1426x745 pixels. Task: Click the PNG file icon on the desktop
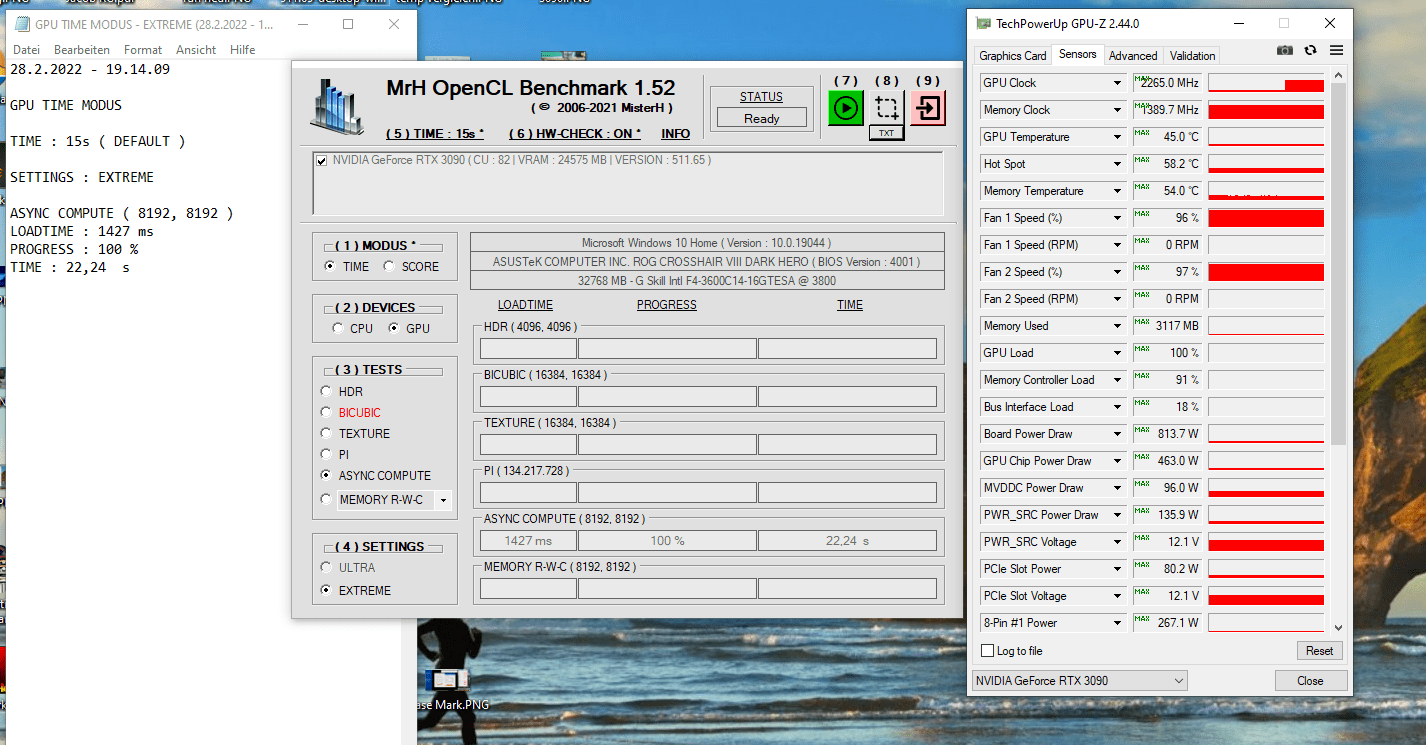(x=446, y=681)
